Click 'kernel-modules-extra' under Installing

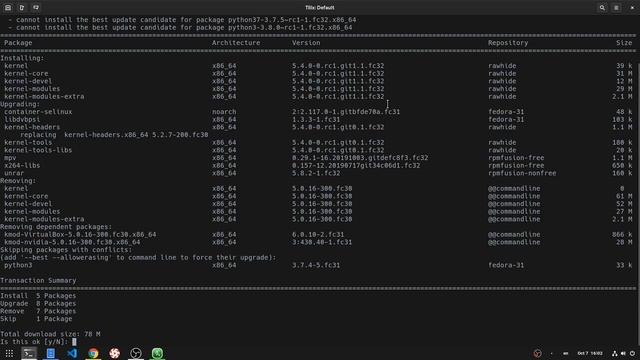(x=44, y=97)
